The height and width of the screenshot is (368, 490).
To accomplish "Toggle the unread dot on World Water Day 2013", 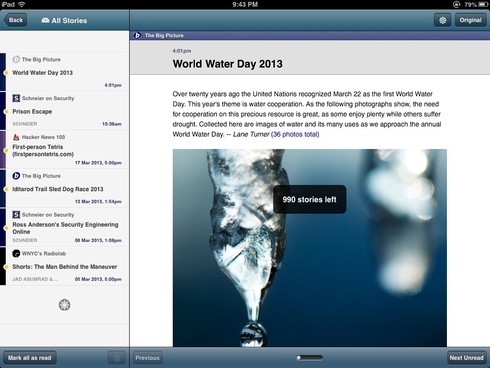I will tap(6, 73).
